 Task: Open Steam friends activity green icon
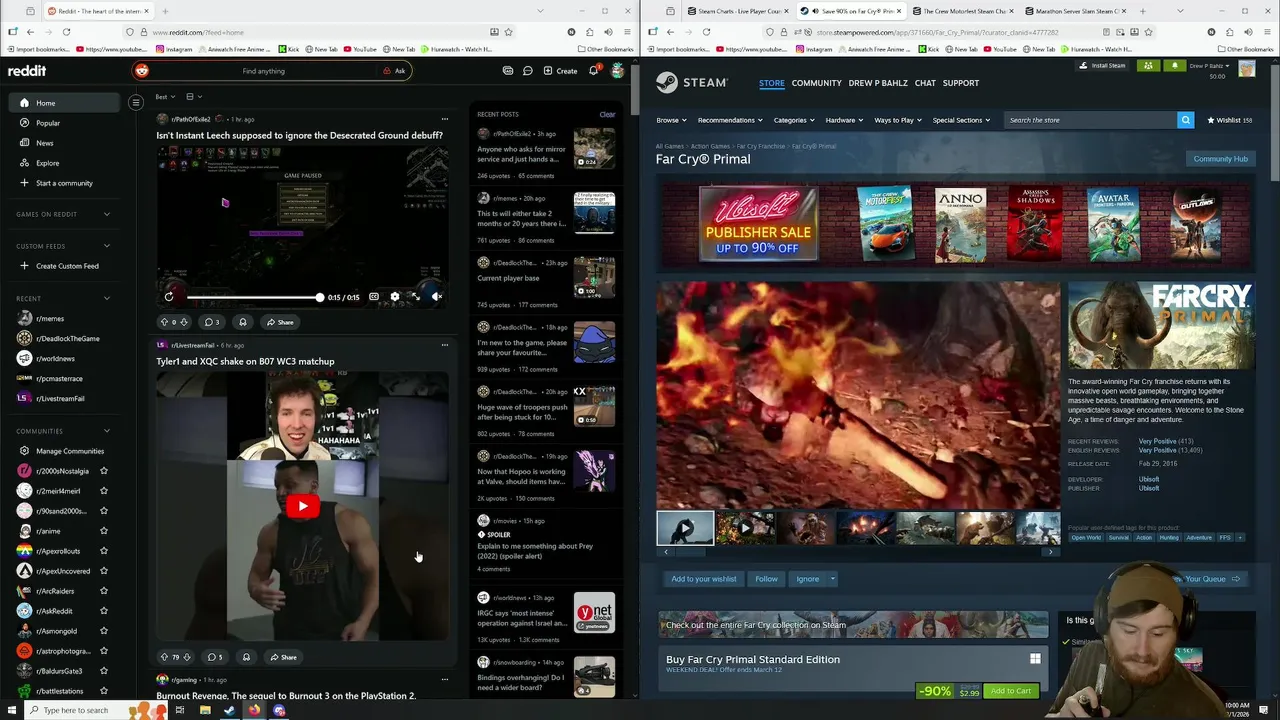click(x=1148, y=66)
